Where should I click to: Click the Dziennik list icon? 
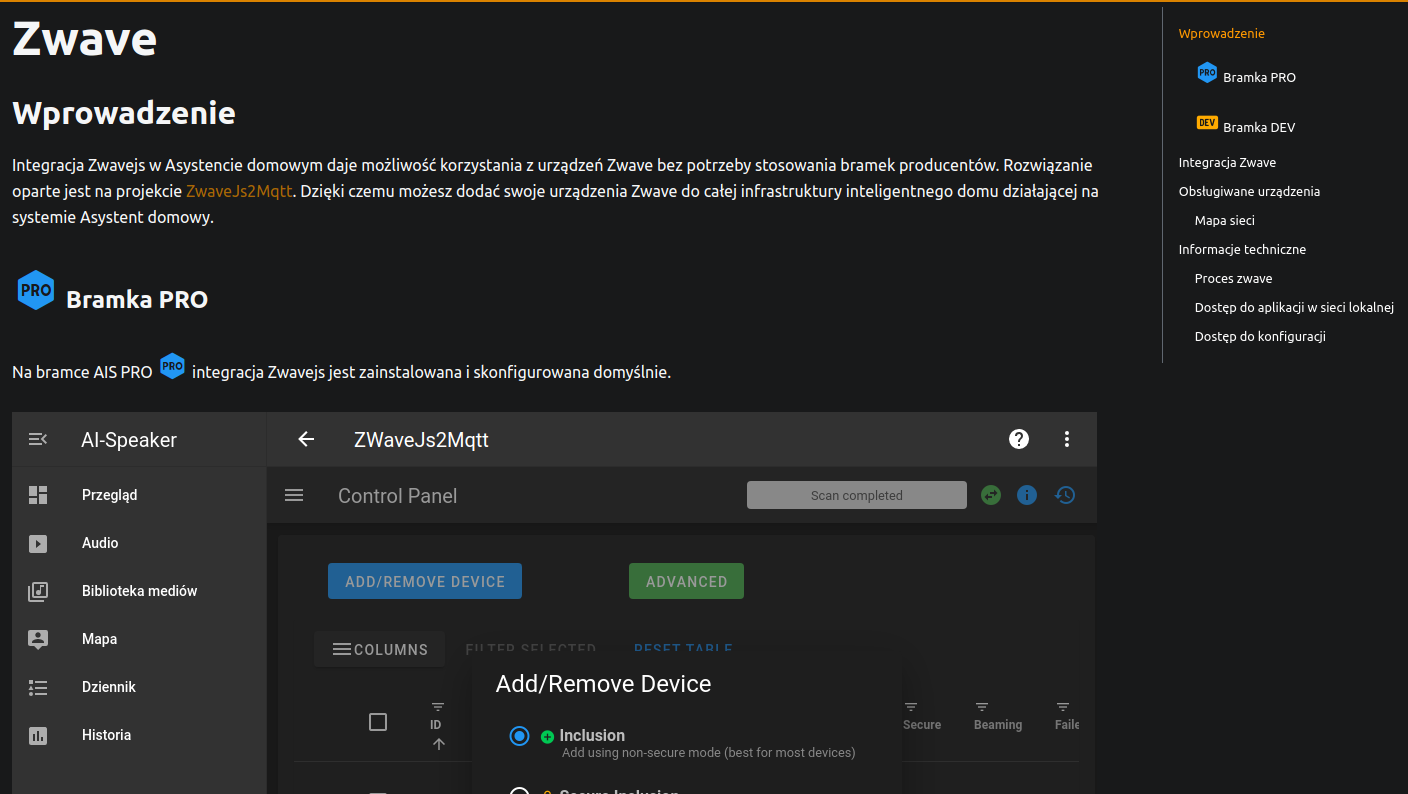[x=38, y=687]
